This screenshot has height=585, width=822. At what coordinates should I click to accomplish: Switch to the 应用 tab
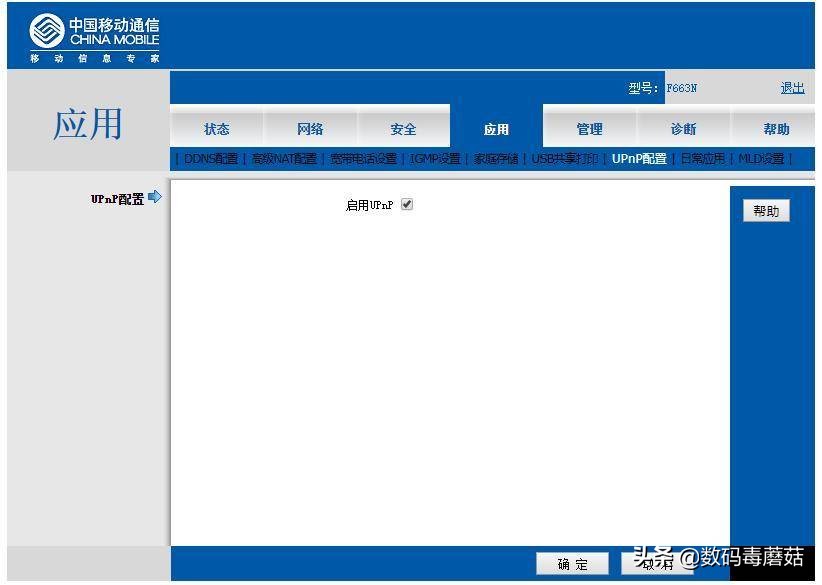(496, 128)
